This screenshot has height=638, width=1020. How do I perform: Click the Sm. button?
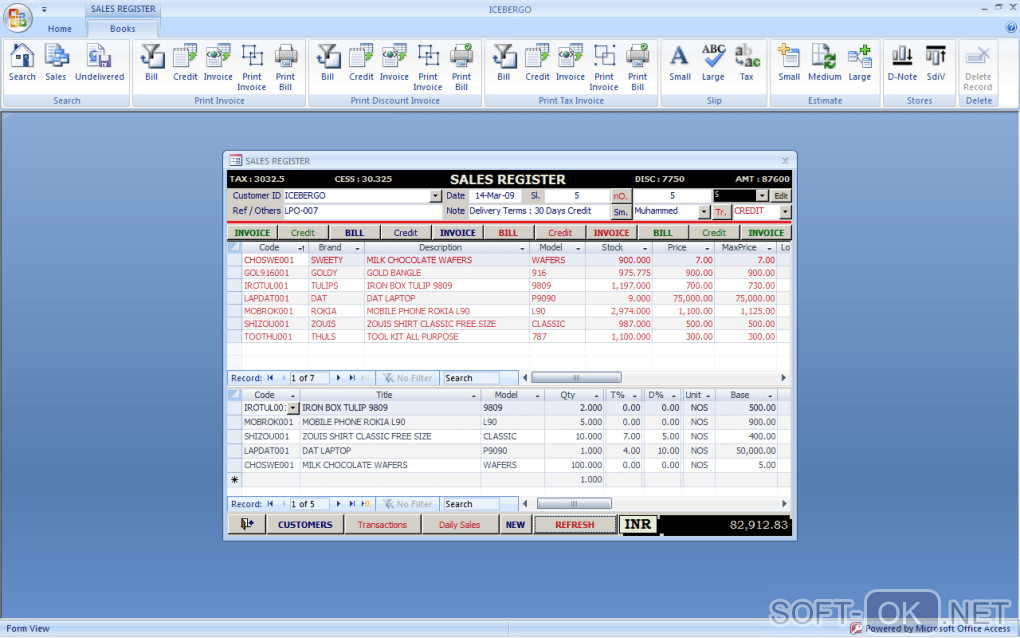pyautogui.click(x=621, y=212)
